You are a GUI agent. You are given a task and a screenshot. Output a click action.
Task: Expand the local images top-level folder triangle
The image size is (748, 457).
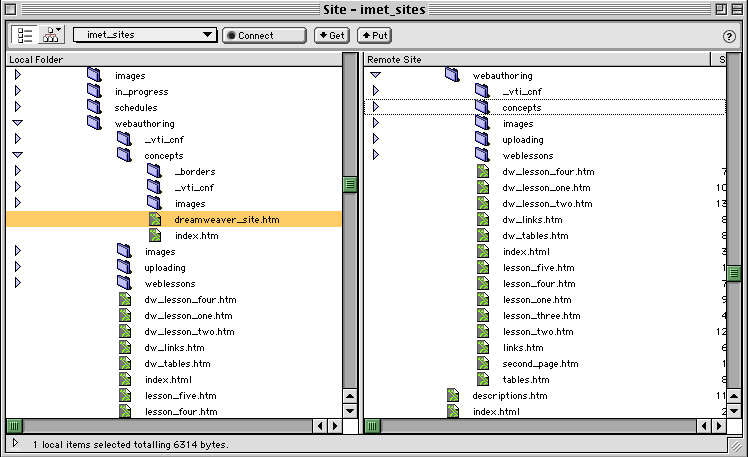point(18,75)
